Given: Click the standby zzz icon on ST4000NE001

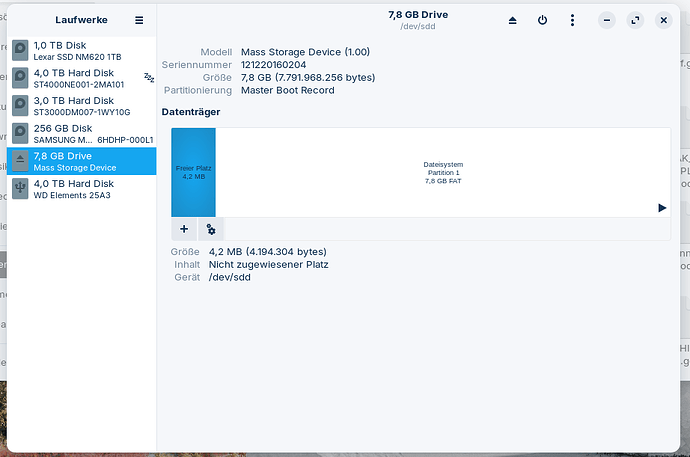Looking at the screenshot, I should pos(149,77).
